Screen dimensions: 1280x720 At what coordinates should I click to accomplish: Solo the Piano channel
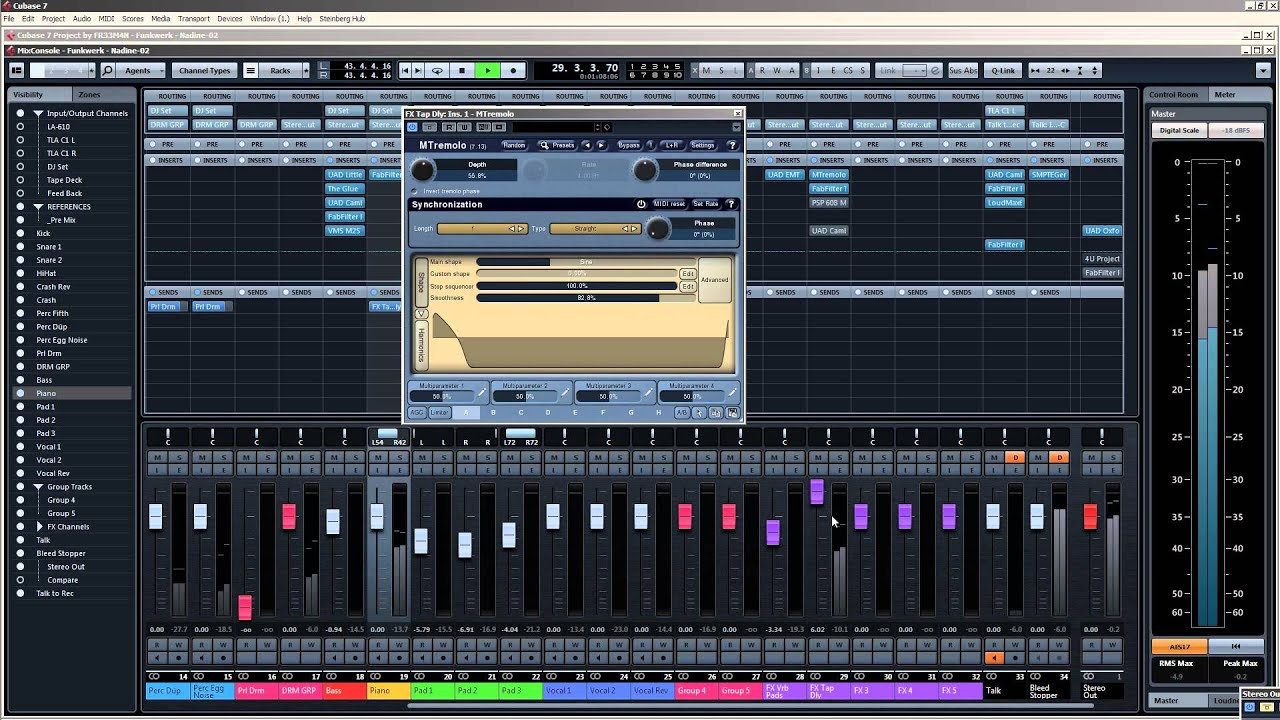[400, 457]
